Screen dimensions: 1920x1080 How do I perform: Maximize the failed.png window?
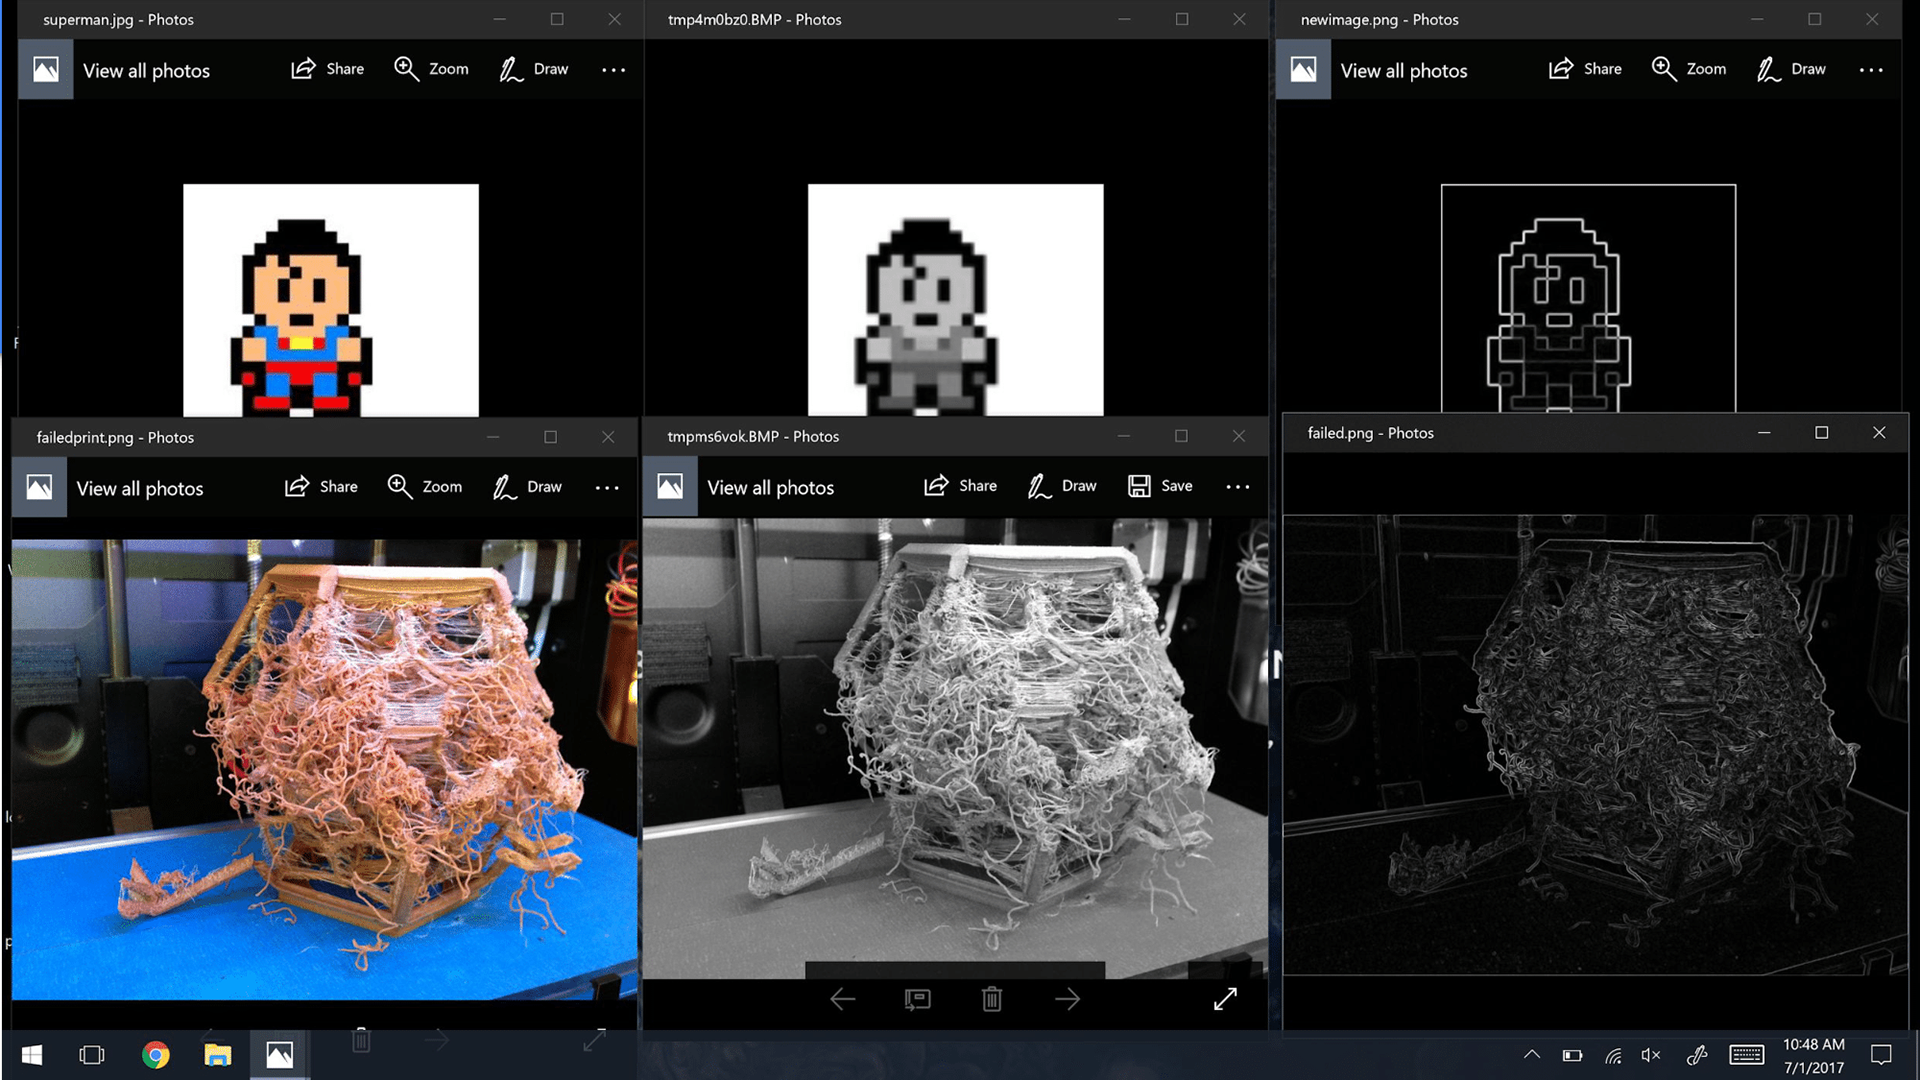[1822, 433]
